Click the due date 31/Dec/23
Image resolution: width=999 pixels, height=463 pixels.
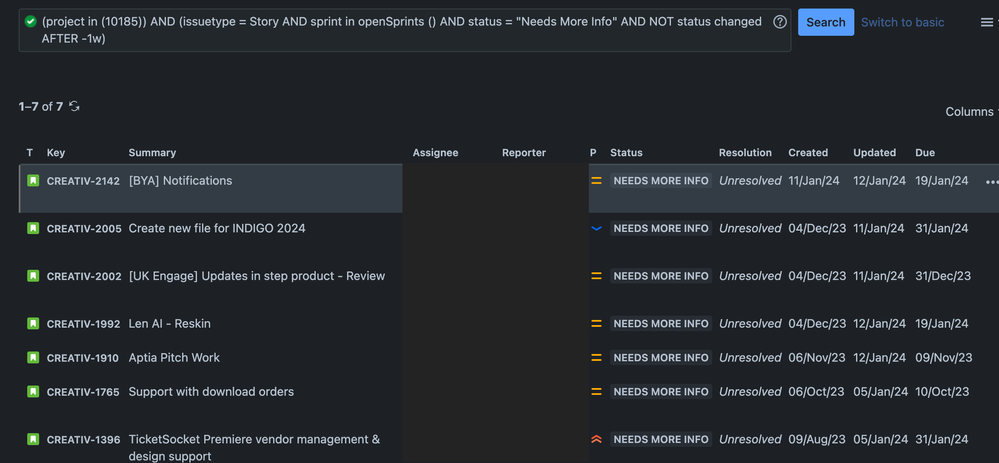click(x=943, y=276)
